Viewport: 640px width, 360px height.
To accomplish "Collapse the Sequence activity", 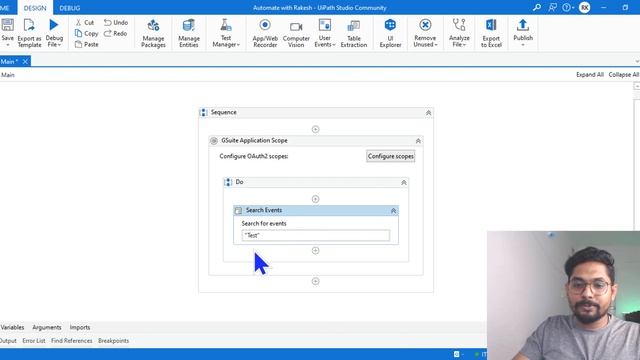I will [x=428, y=113].
